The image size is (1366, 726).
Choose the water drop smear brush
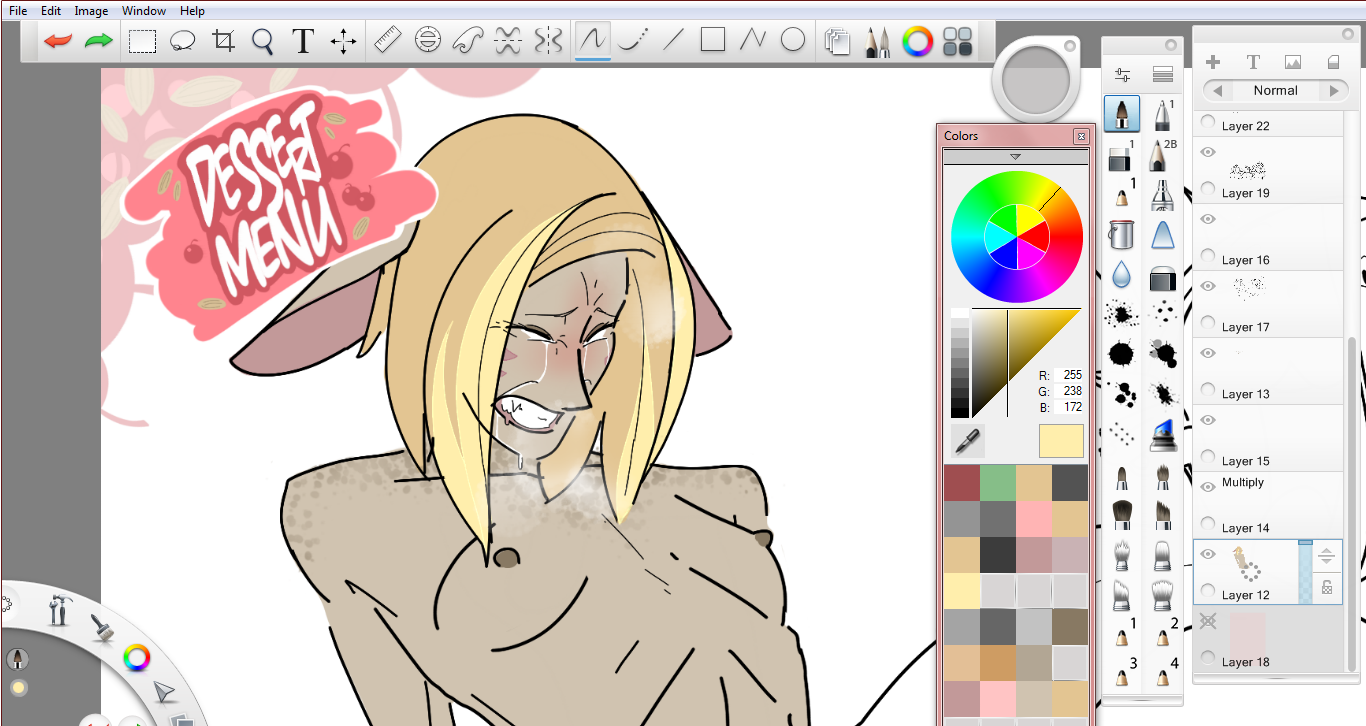tap(1121, 275)
